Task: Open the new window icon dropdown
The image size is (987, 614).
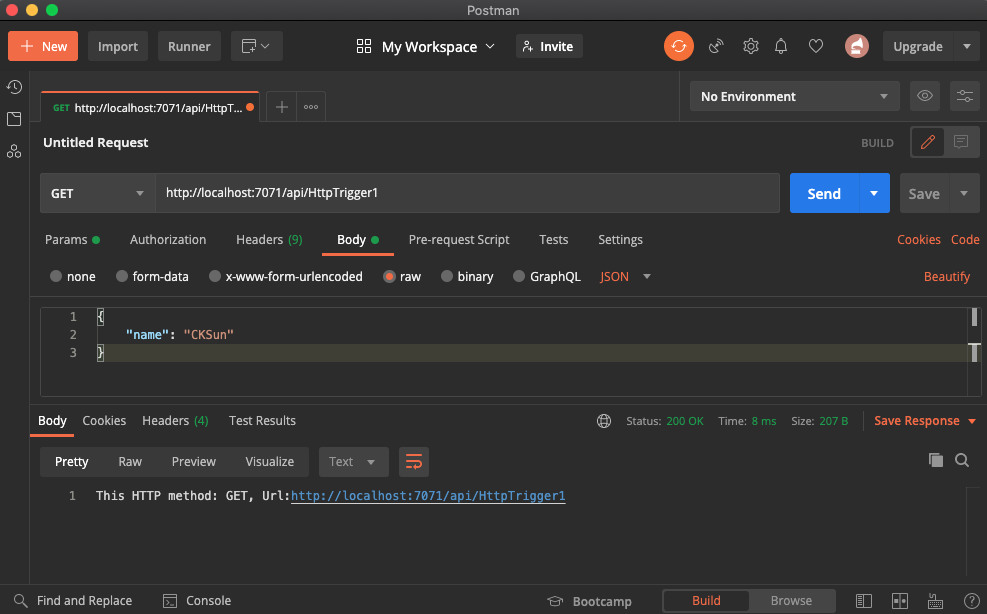Action: coord(256,46)
